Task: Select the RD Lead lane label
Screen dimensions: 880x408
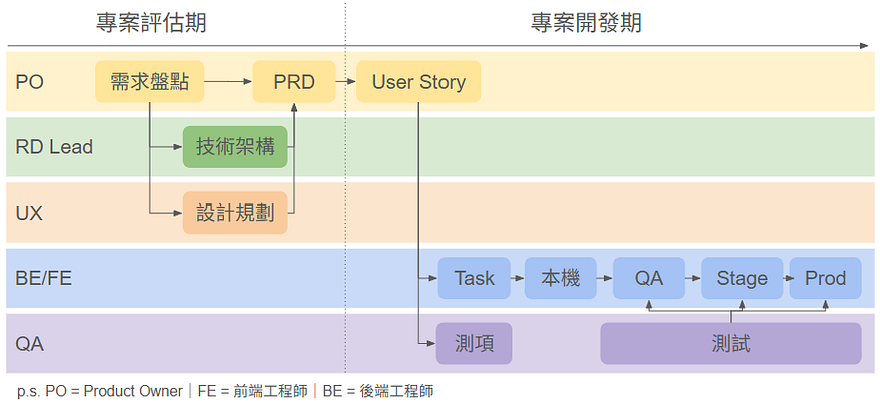Action: [x=54, y=147]
